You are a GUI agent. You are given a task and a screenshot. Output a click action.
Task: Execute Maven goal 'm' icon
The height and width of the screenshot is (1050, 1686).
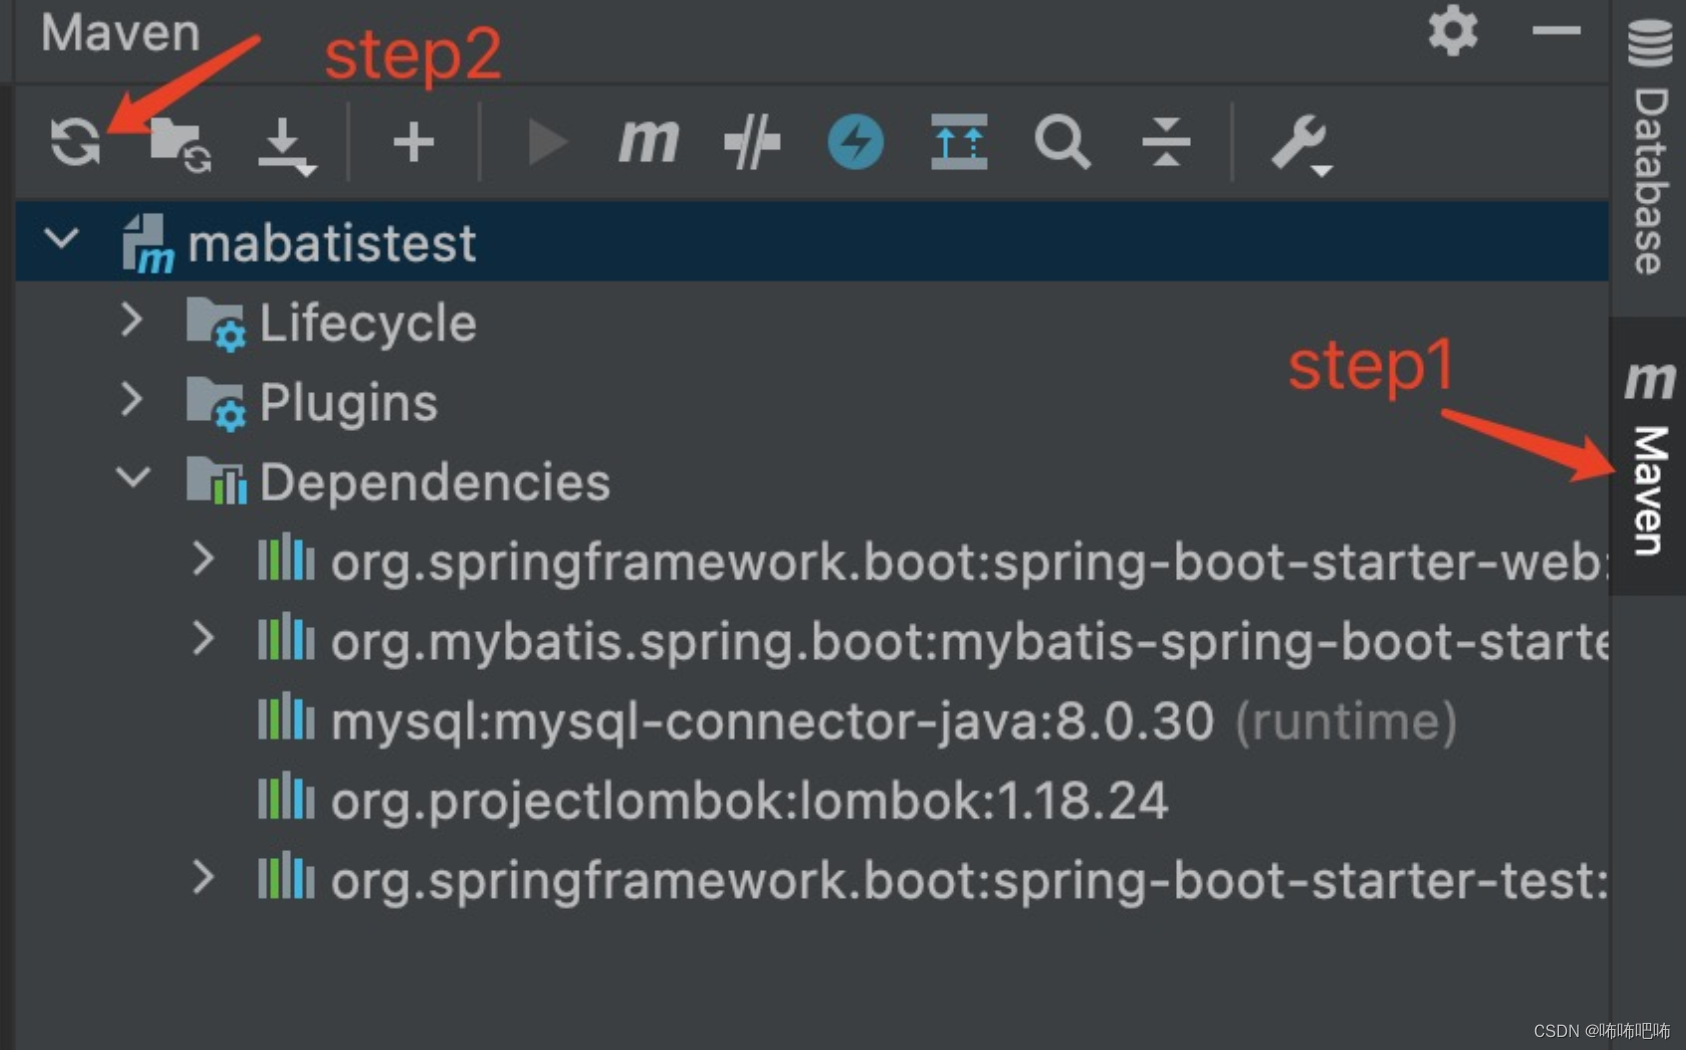(648, 140)
